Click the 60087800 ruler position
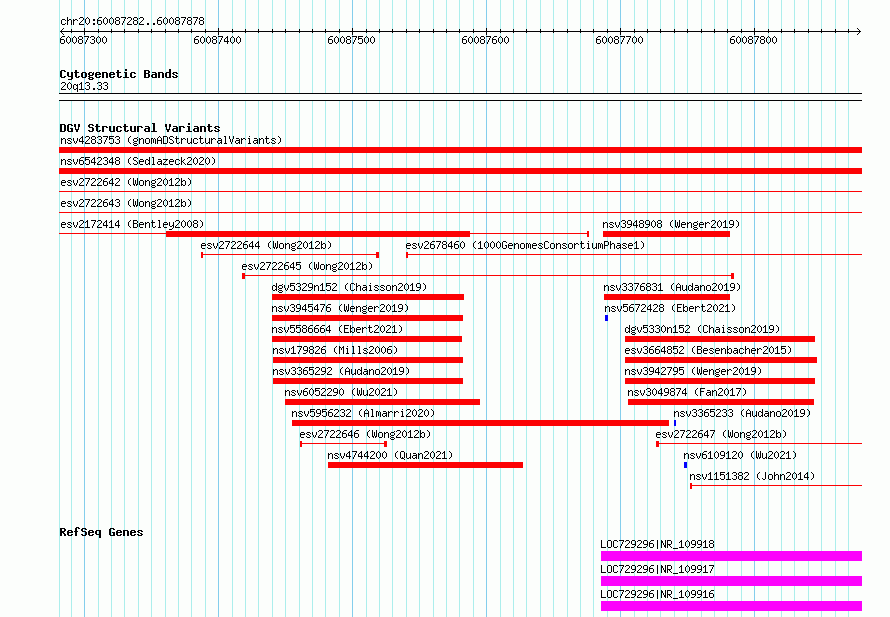The width and height of the screenshot is (890, 617). pos(753,40)
